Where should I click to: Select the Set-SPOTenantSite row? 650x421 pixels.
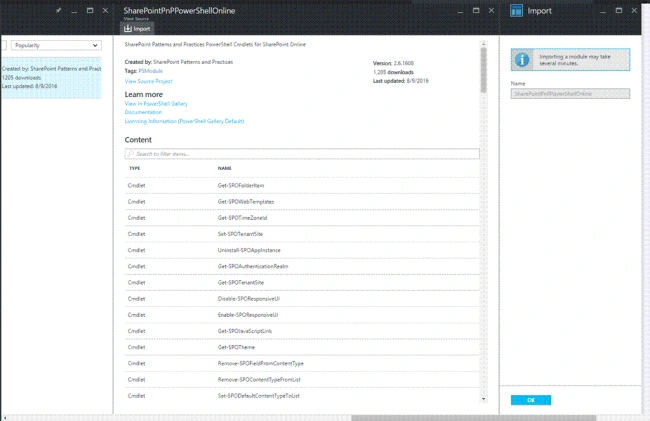tap(302, 234)
